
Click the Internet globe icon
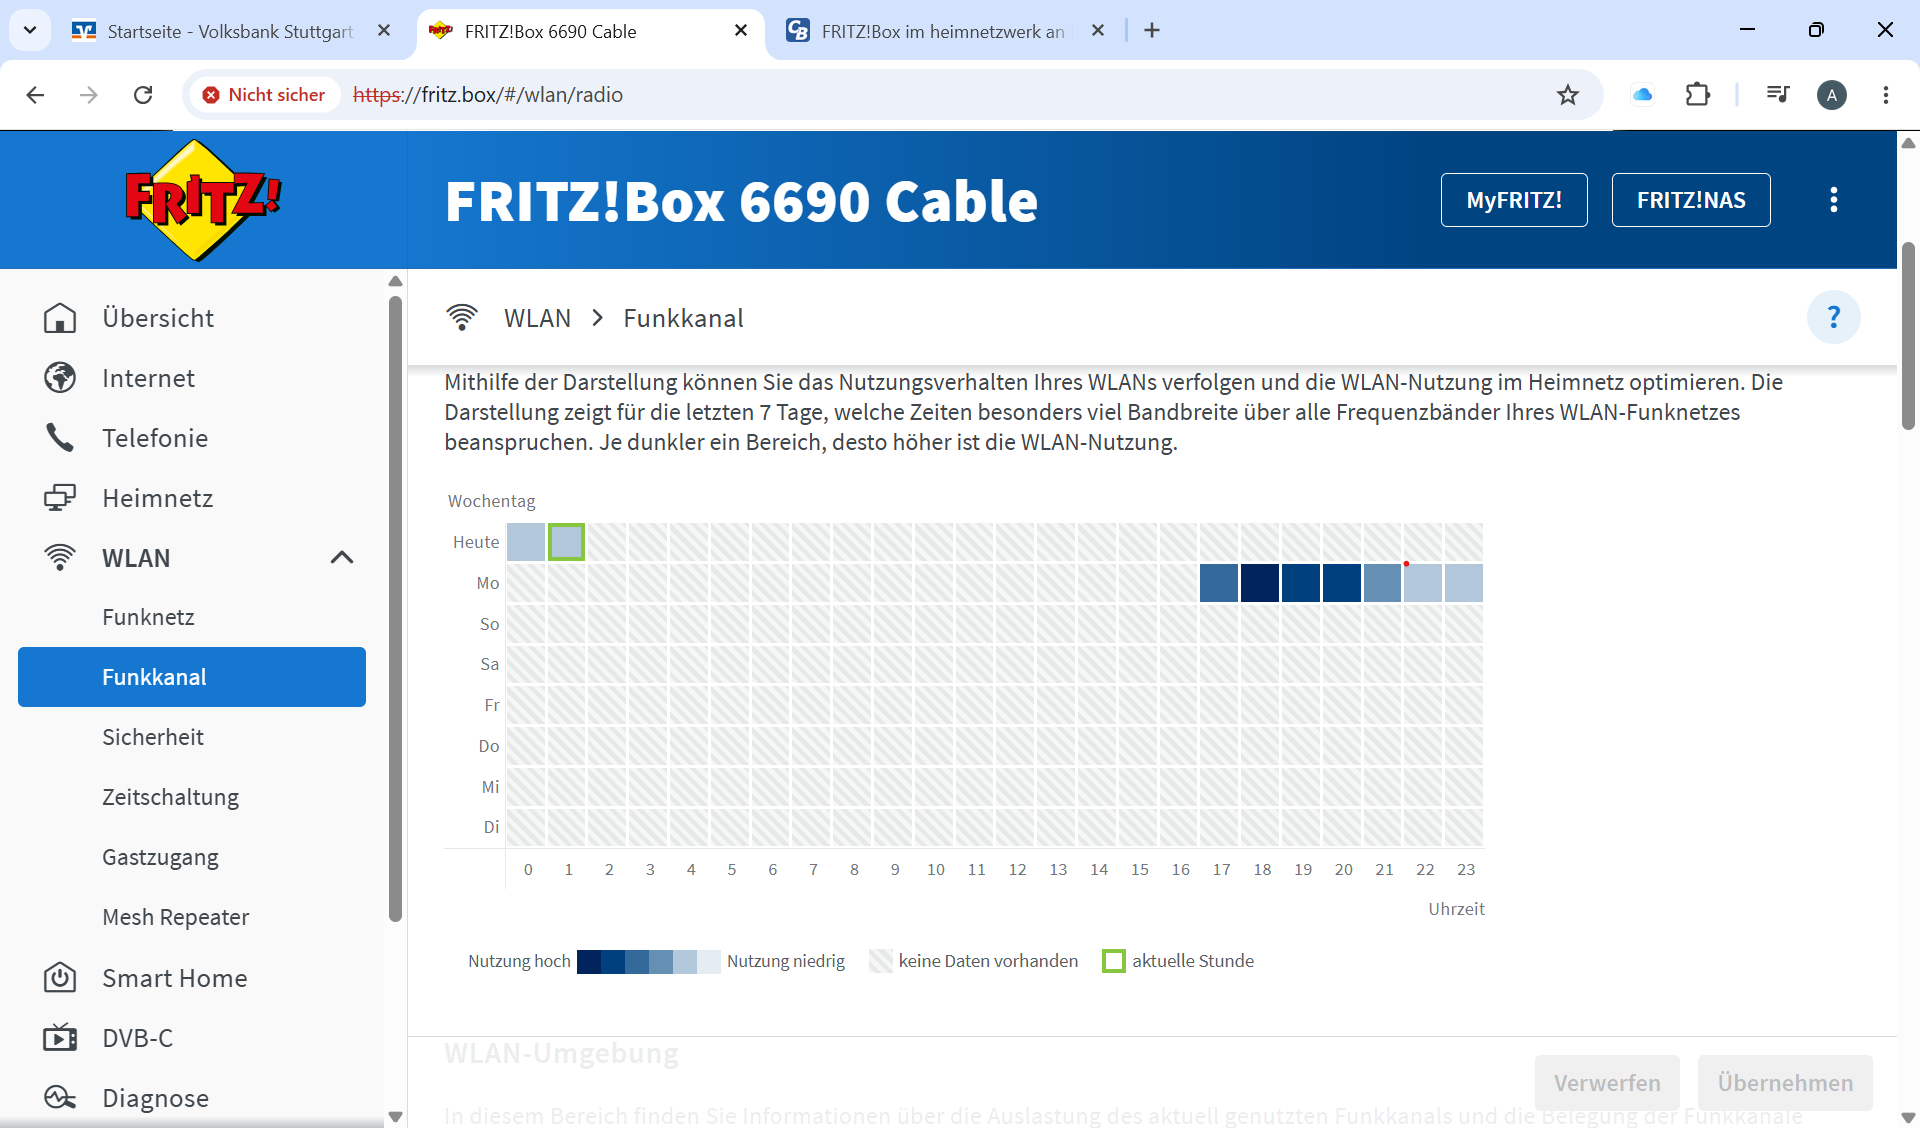click(x=60, y=378)
